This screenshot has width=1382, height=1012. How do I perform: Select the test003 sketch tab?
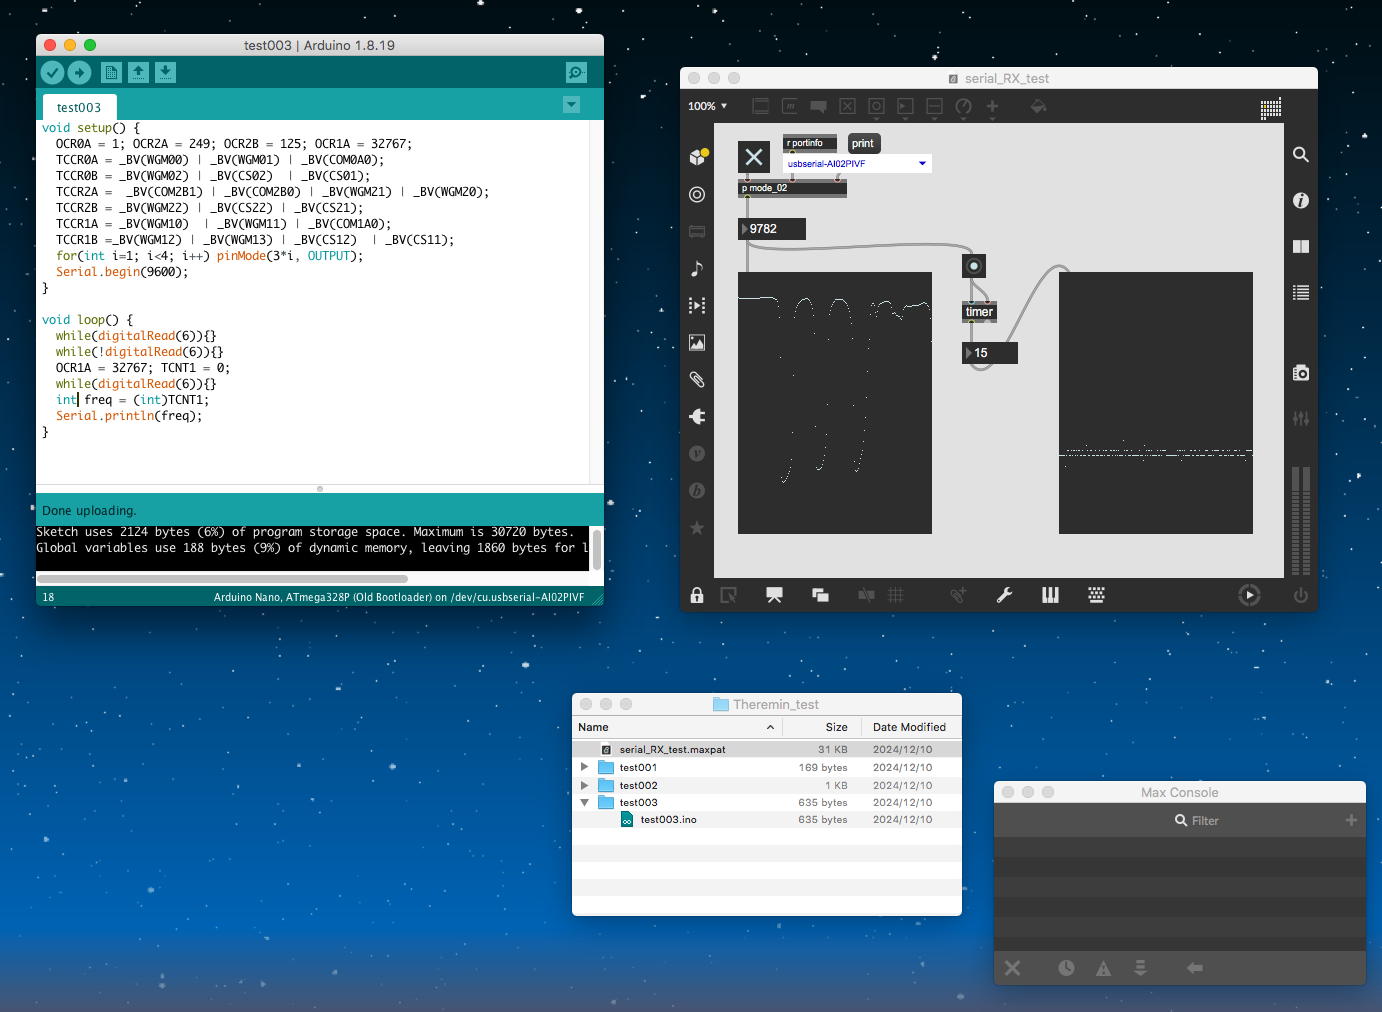[x=79, y=107]
